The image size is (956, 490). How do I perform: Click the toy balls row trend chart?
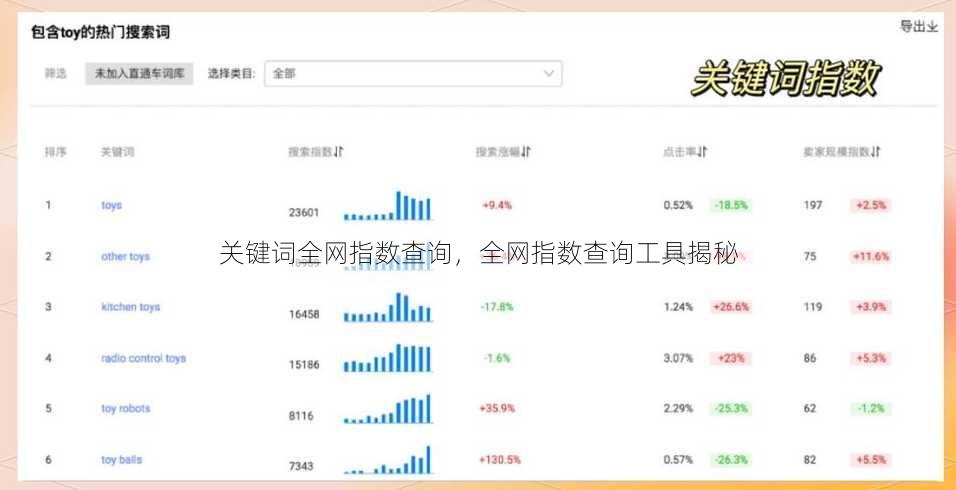[387, 460]
